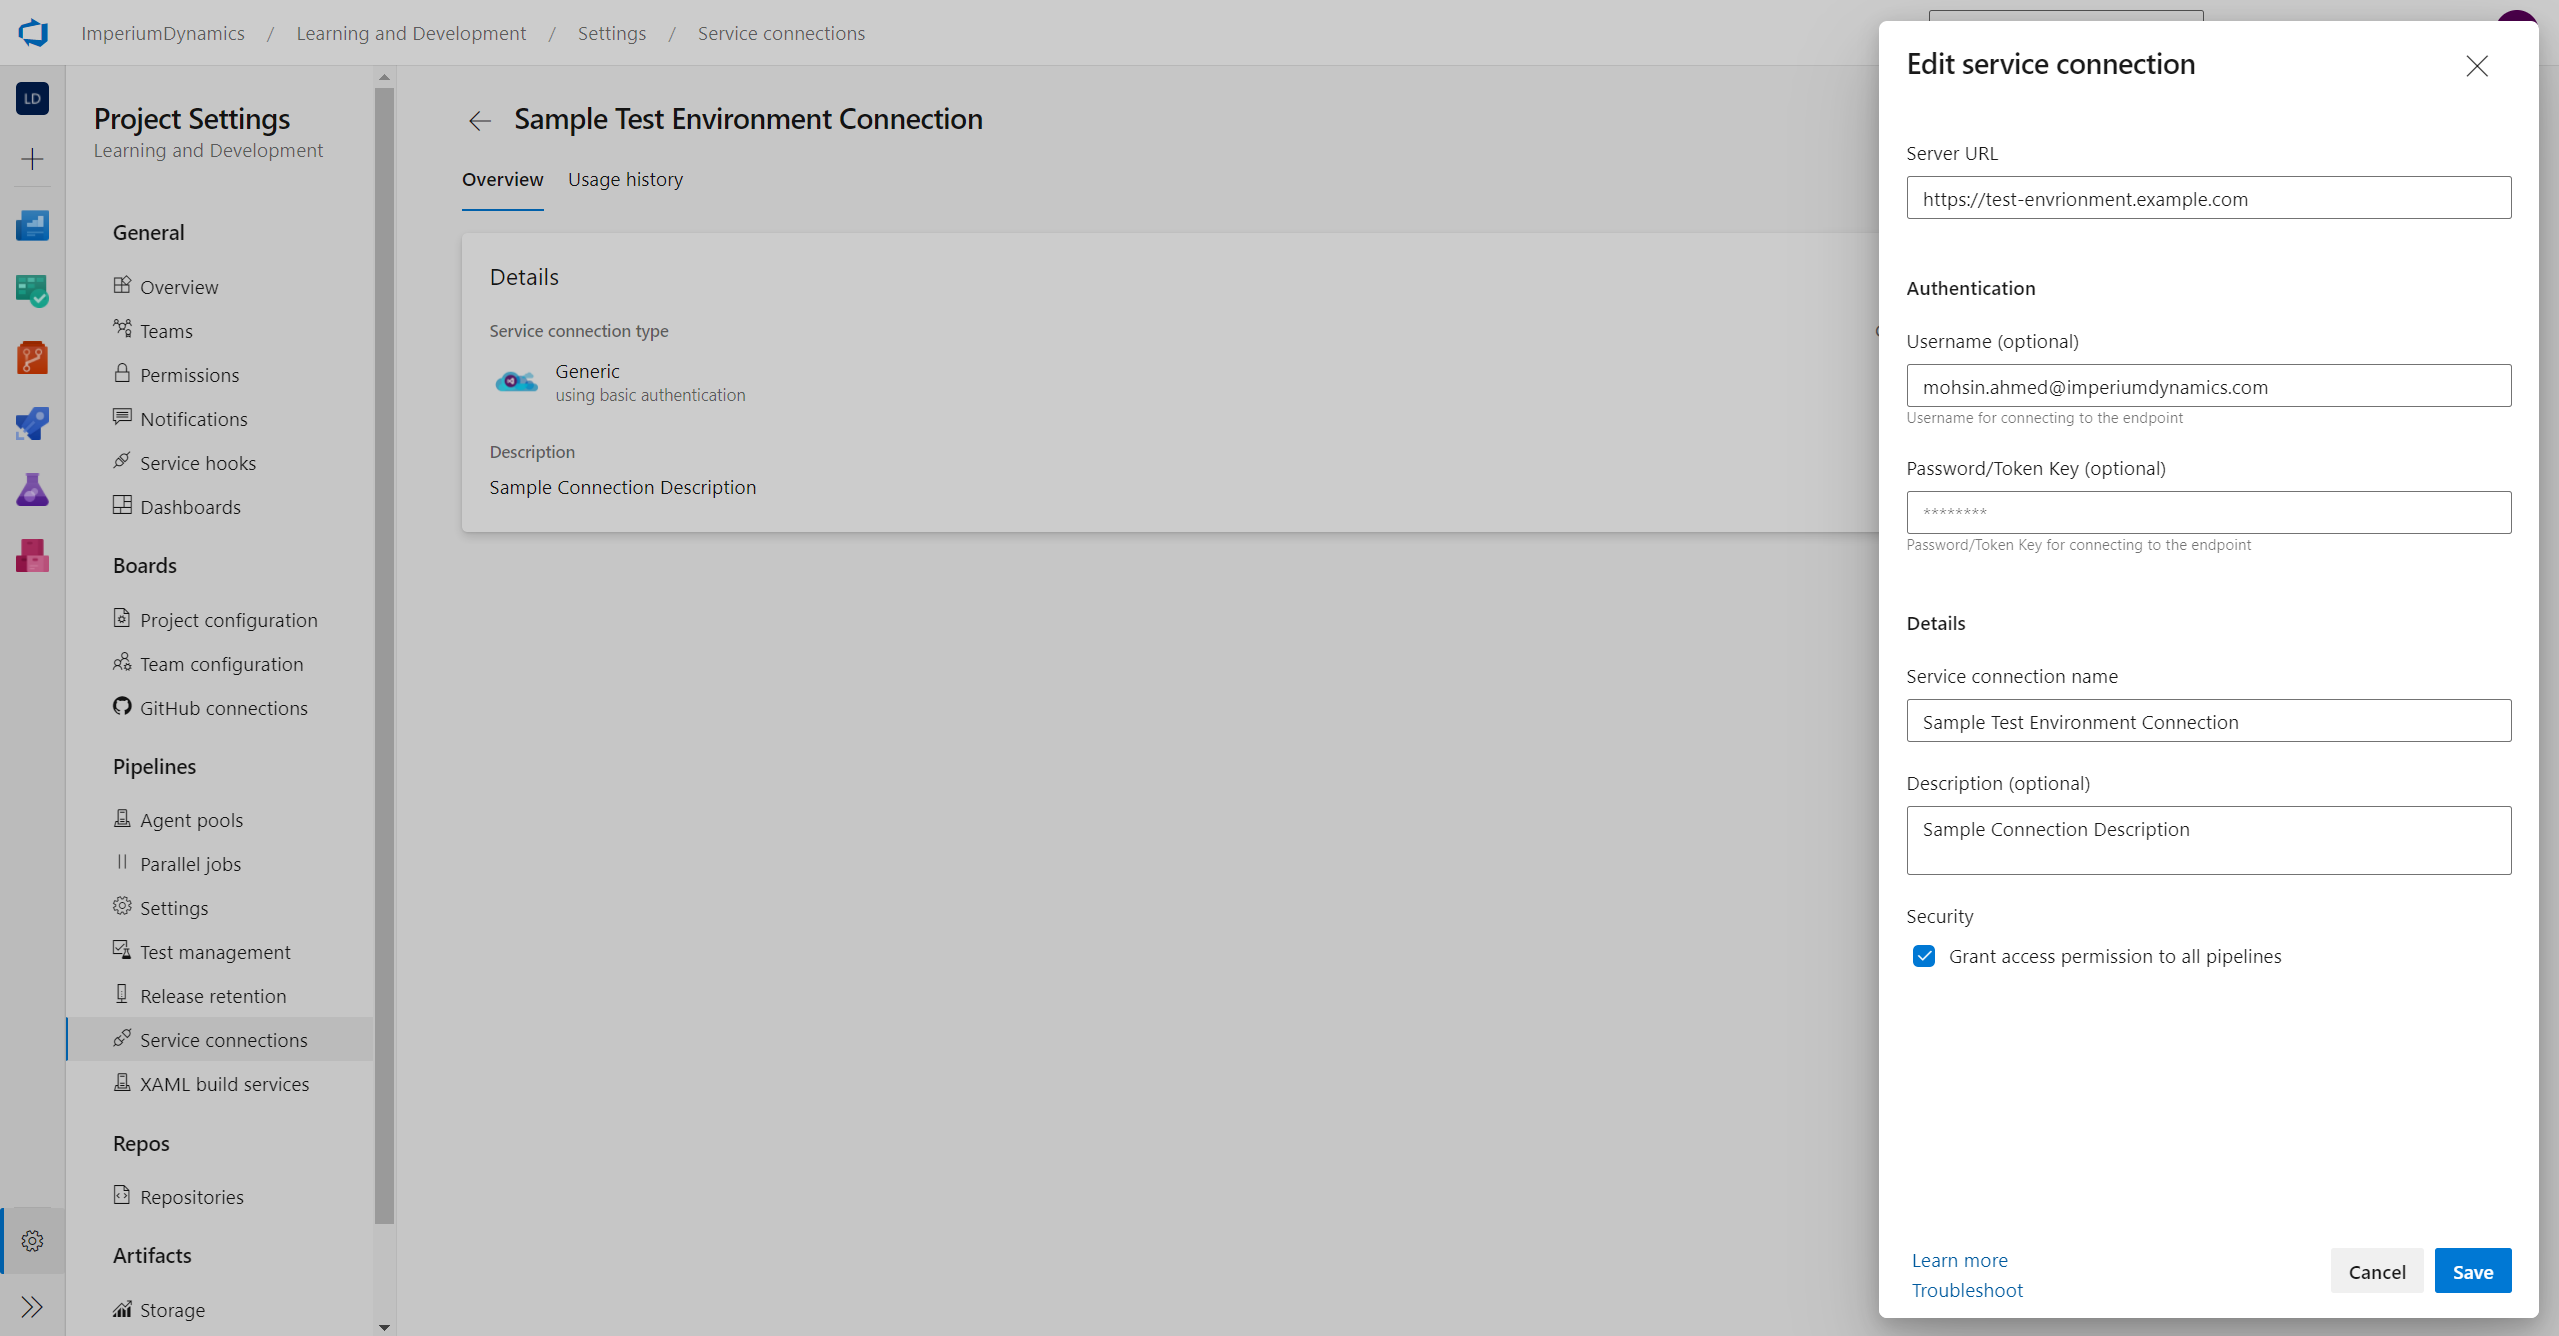Switch to the Overview tab
Image resolution: width=2559 pixels, height=1336 pixels.
click(x=502, y=179)
